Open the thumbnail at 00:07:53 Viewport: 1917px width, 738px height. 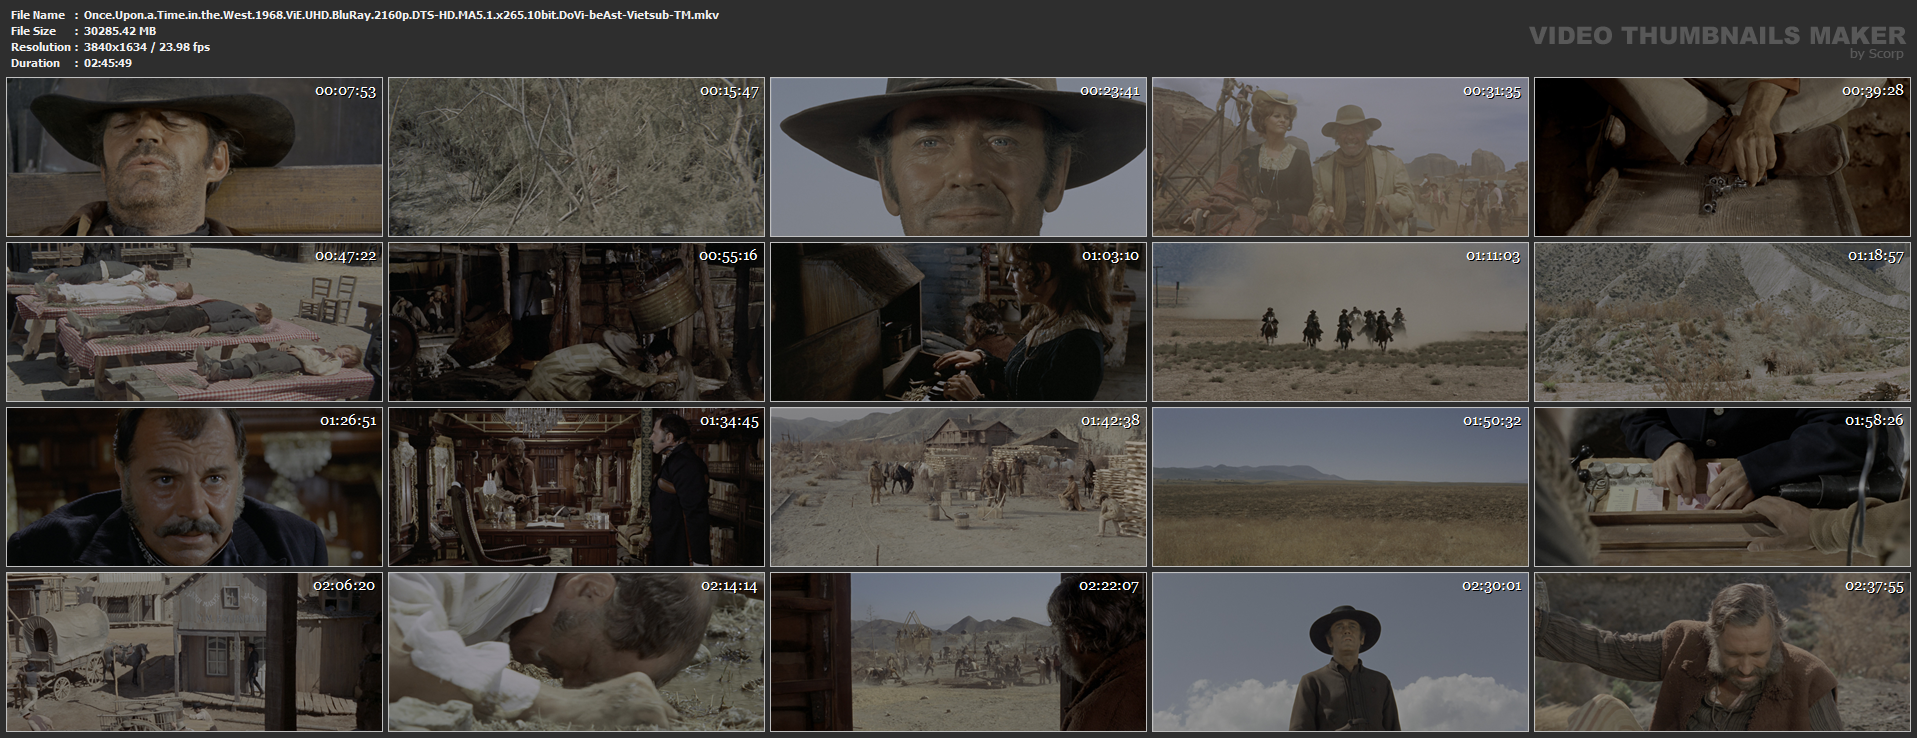(194, 157)
